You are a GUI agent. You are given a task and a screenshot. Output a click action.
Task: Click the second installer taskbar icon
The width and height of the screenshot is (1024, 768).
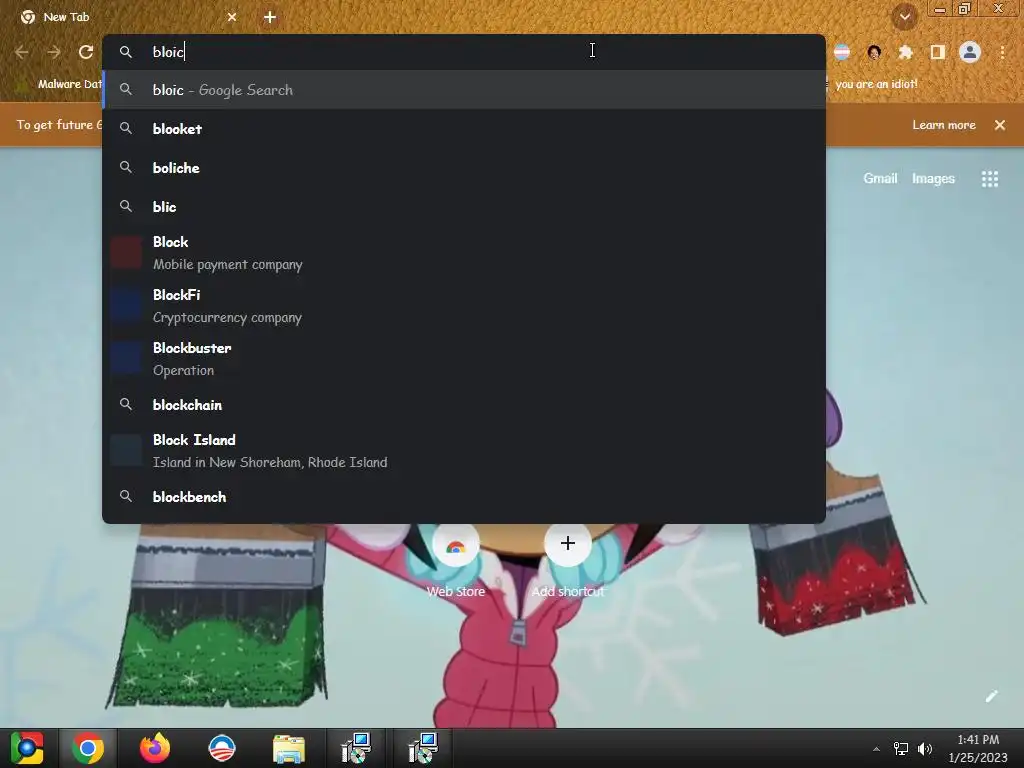423,748
